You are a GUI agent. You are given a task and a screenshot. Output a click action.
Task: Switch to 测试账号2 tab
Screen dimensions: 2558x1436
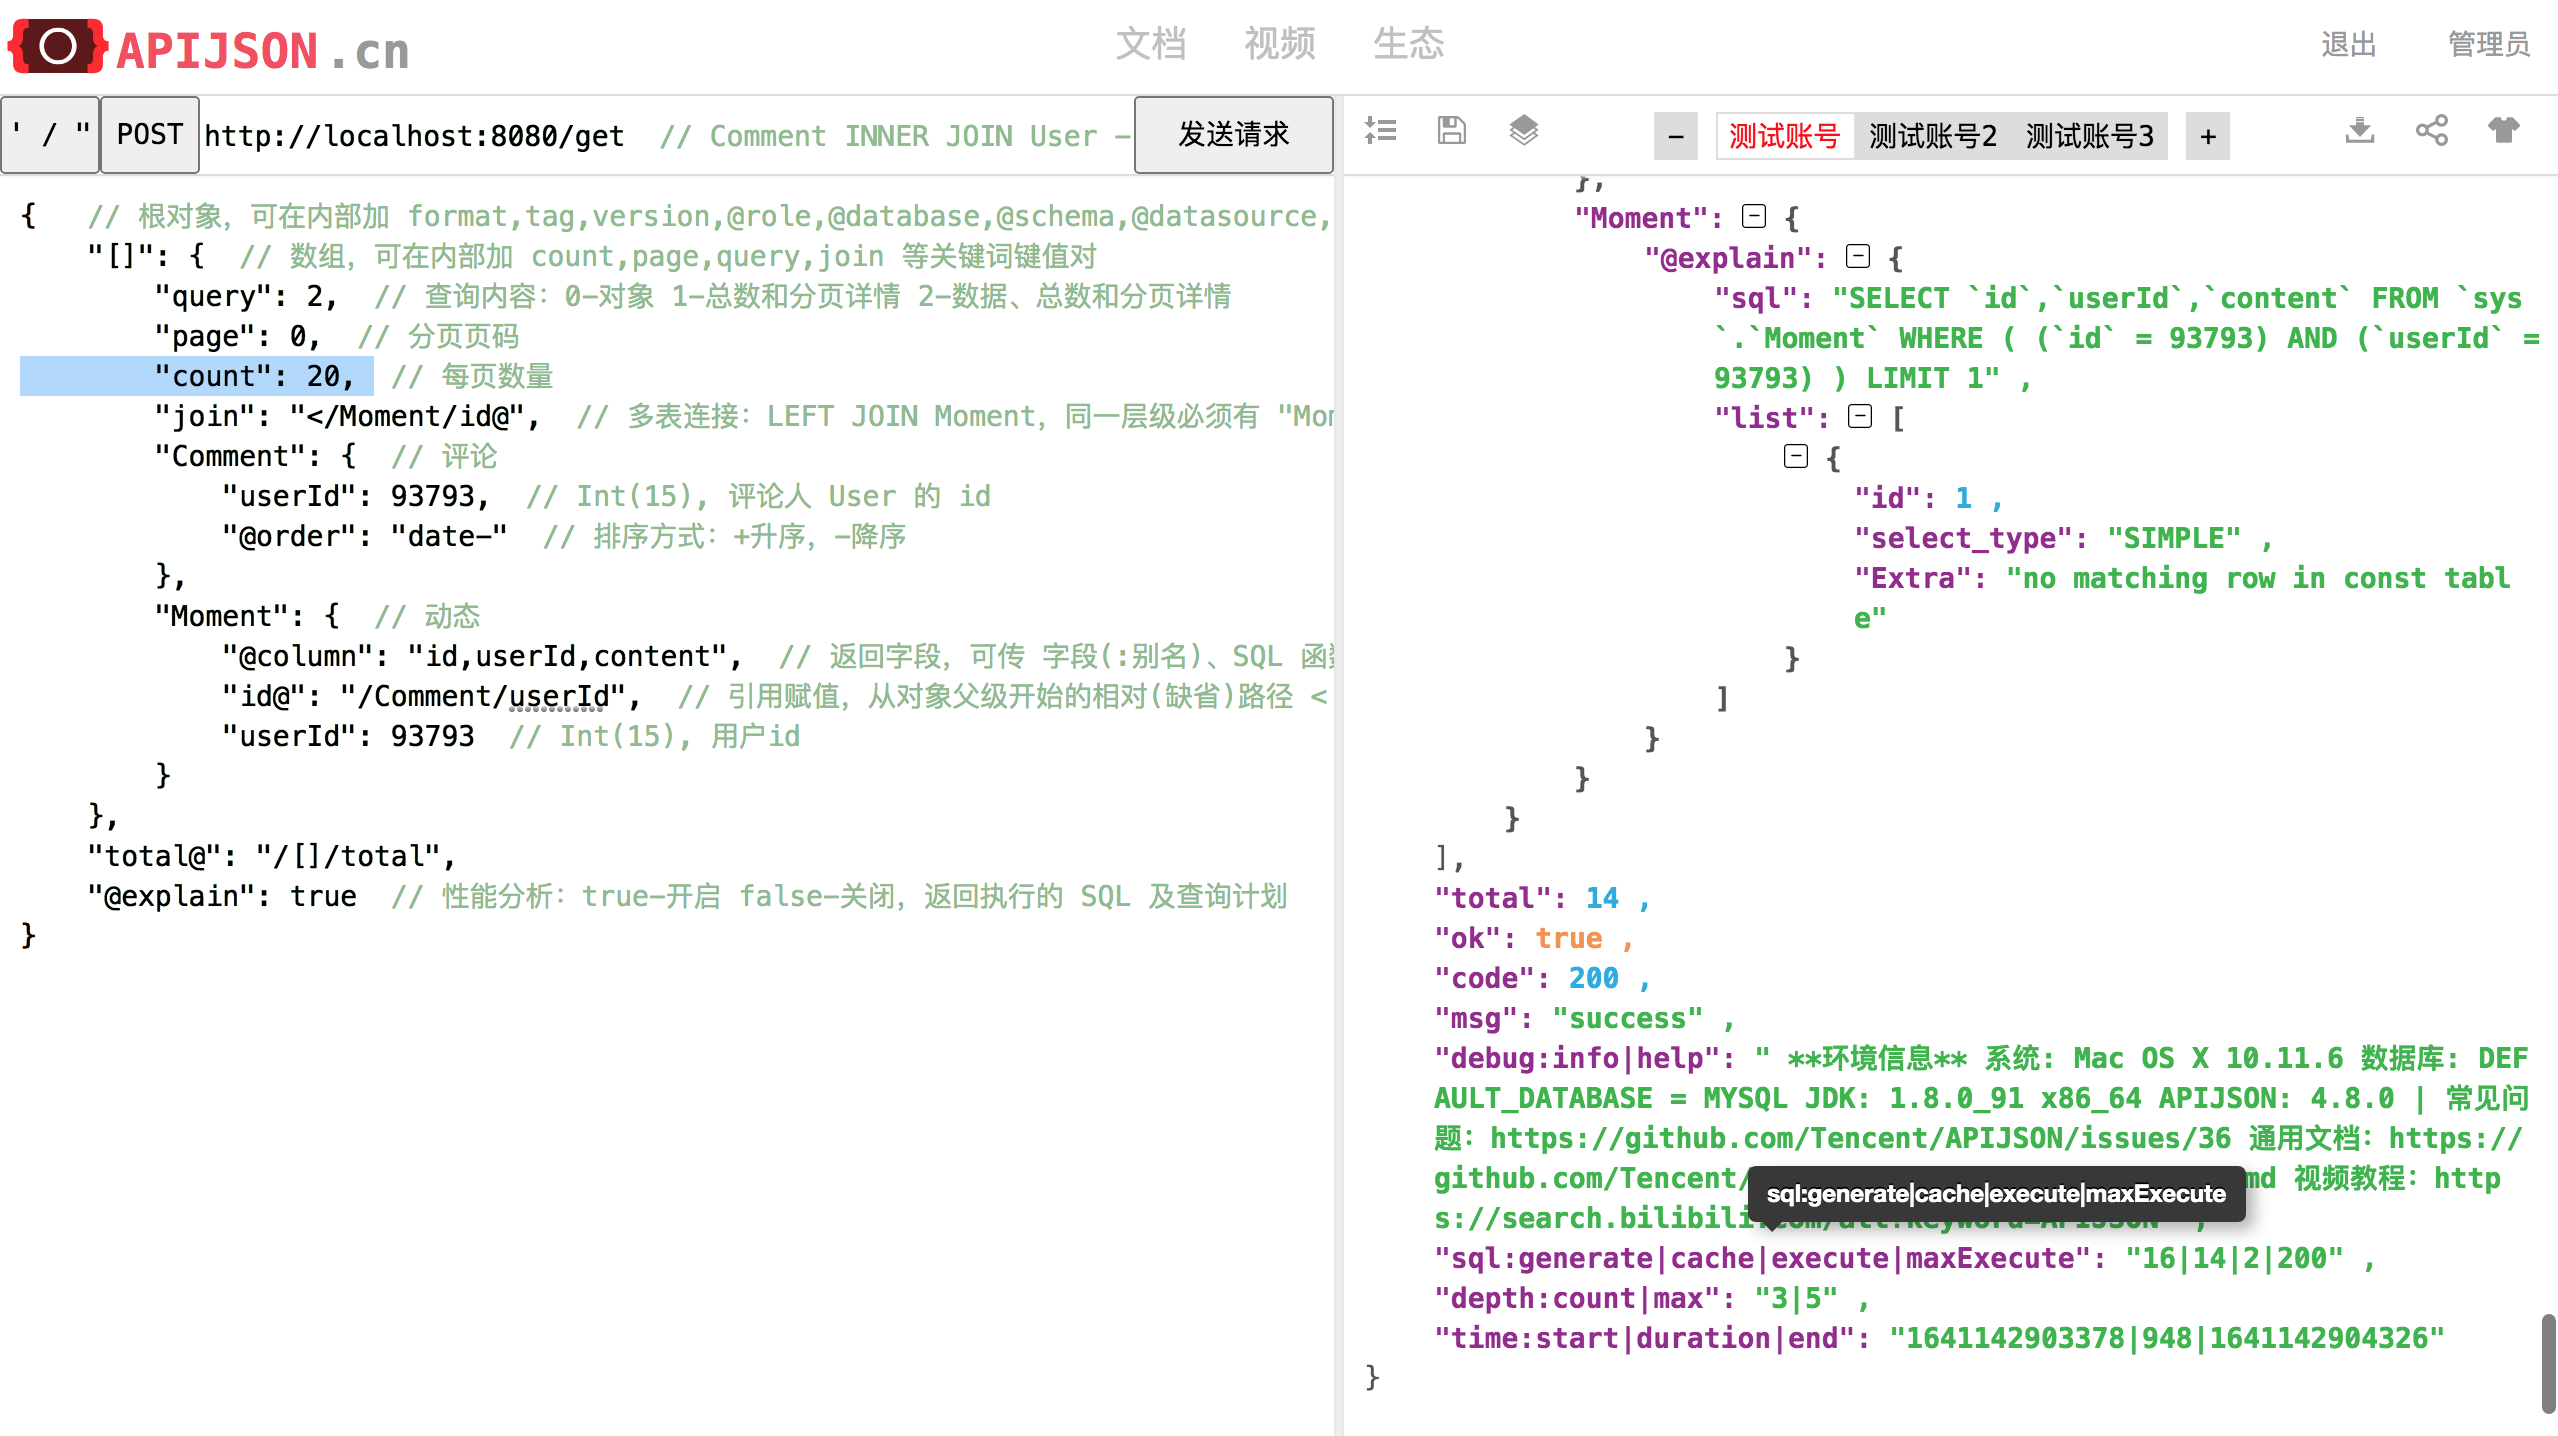coord(1932,136)
